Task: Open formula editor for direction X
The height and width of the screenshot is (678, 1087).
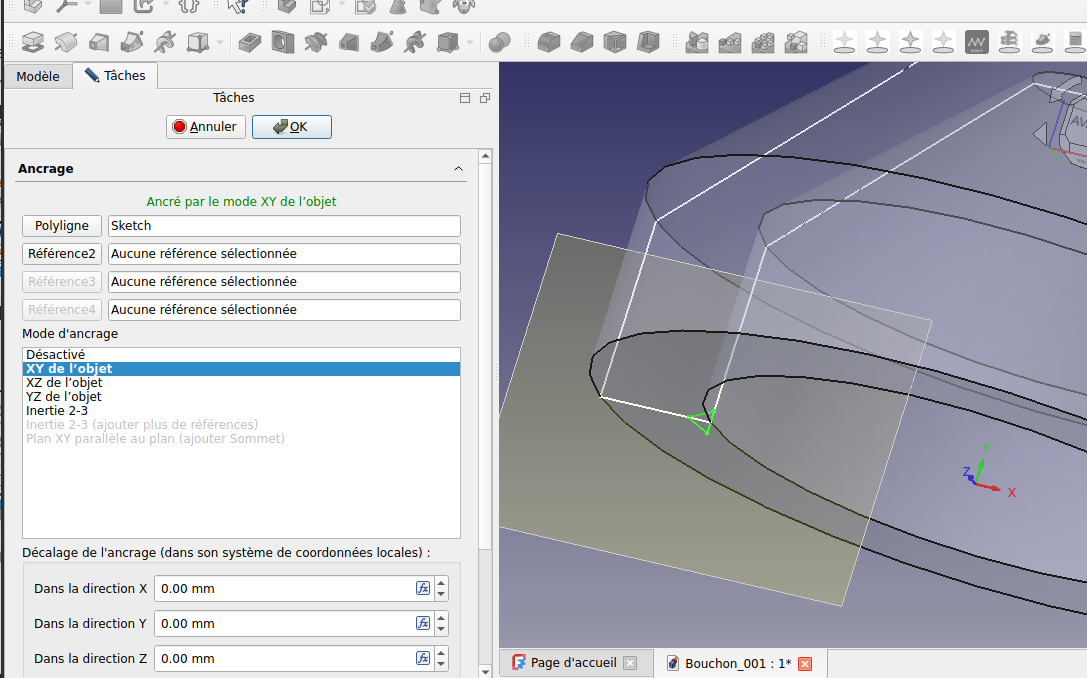Action: pyautogui.click(x=423, y=588)
